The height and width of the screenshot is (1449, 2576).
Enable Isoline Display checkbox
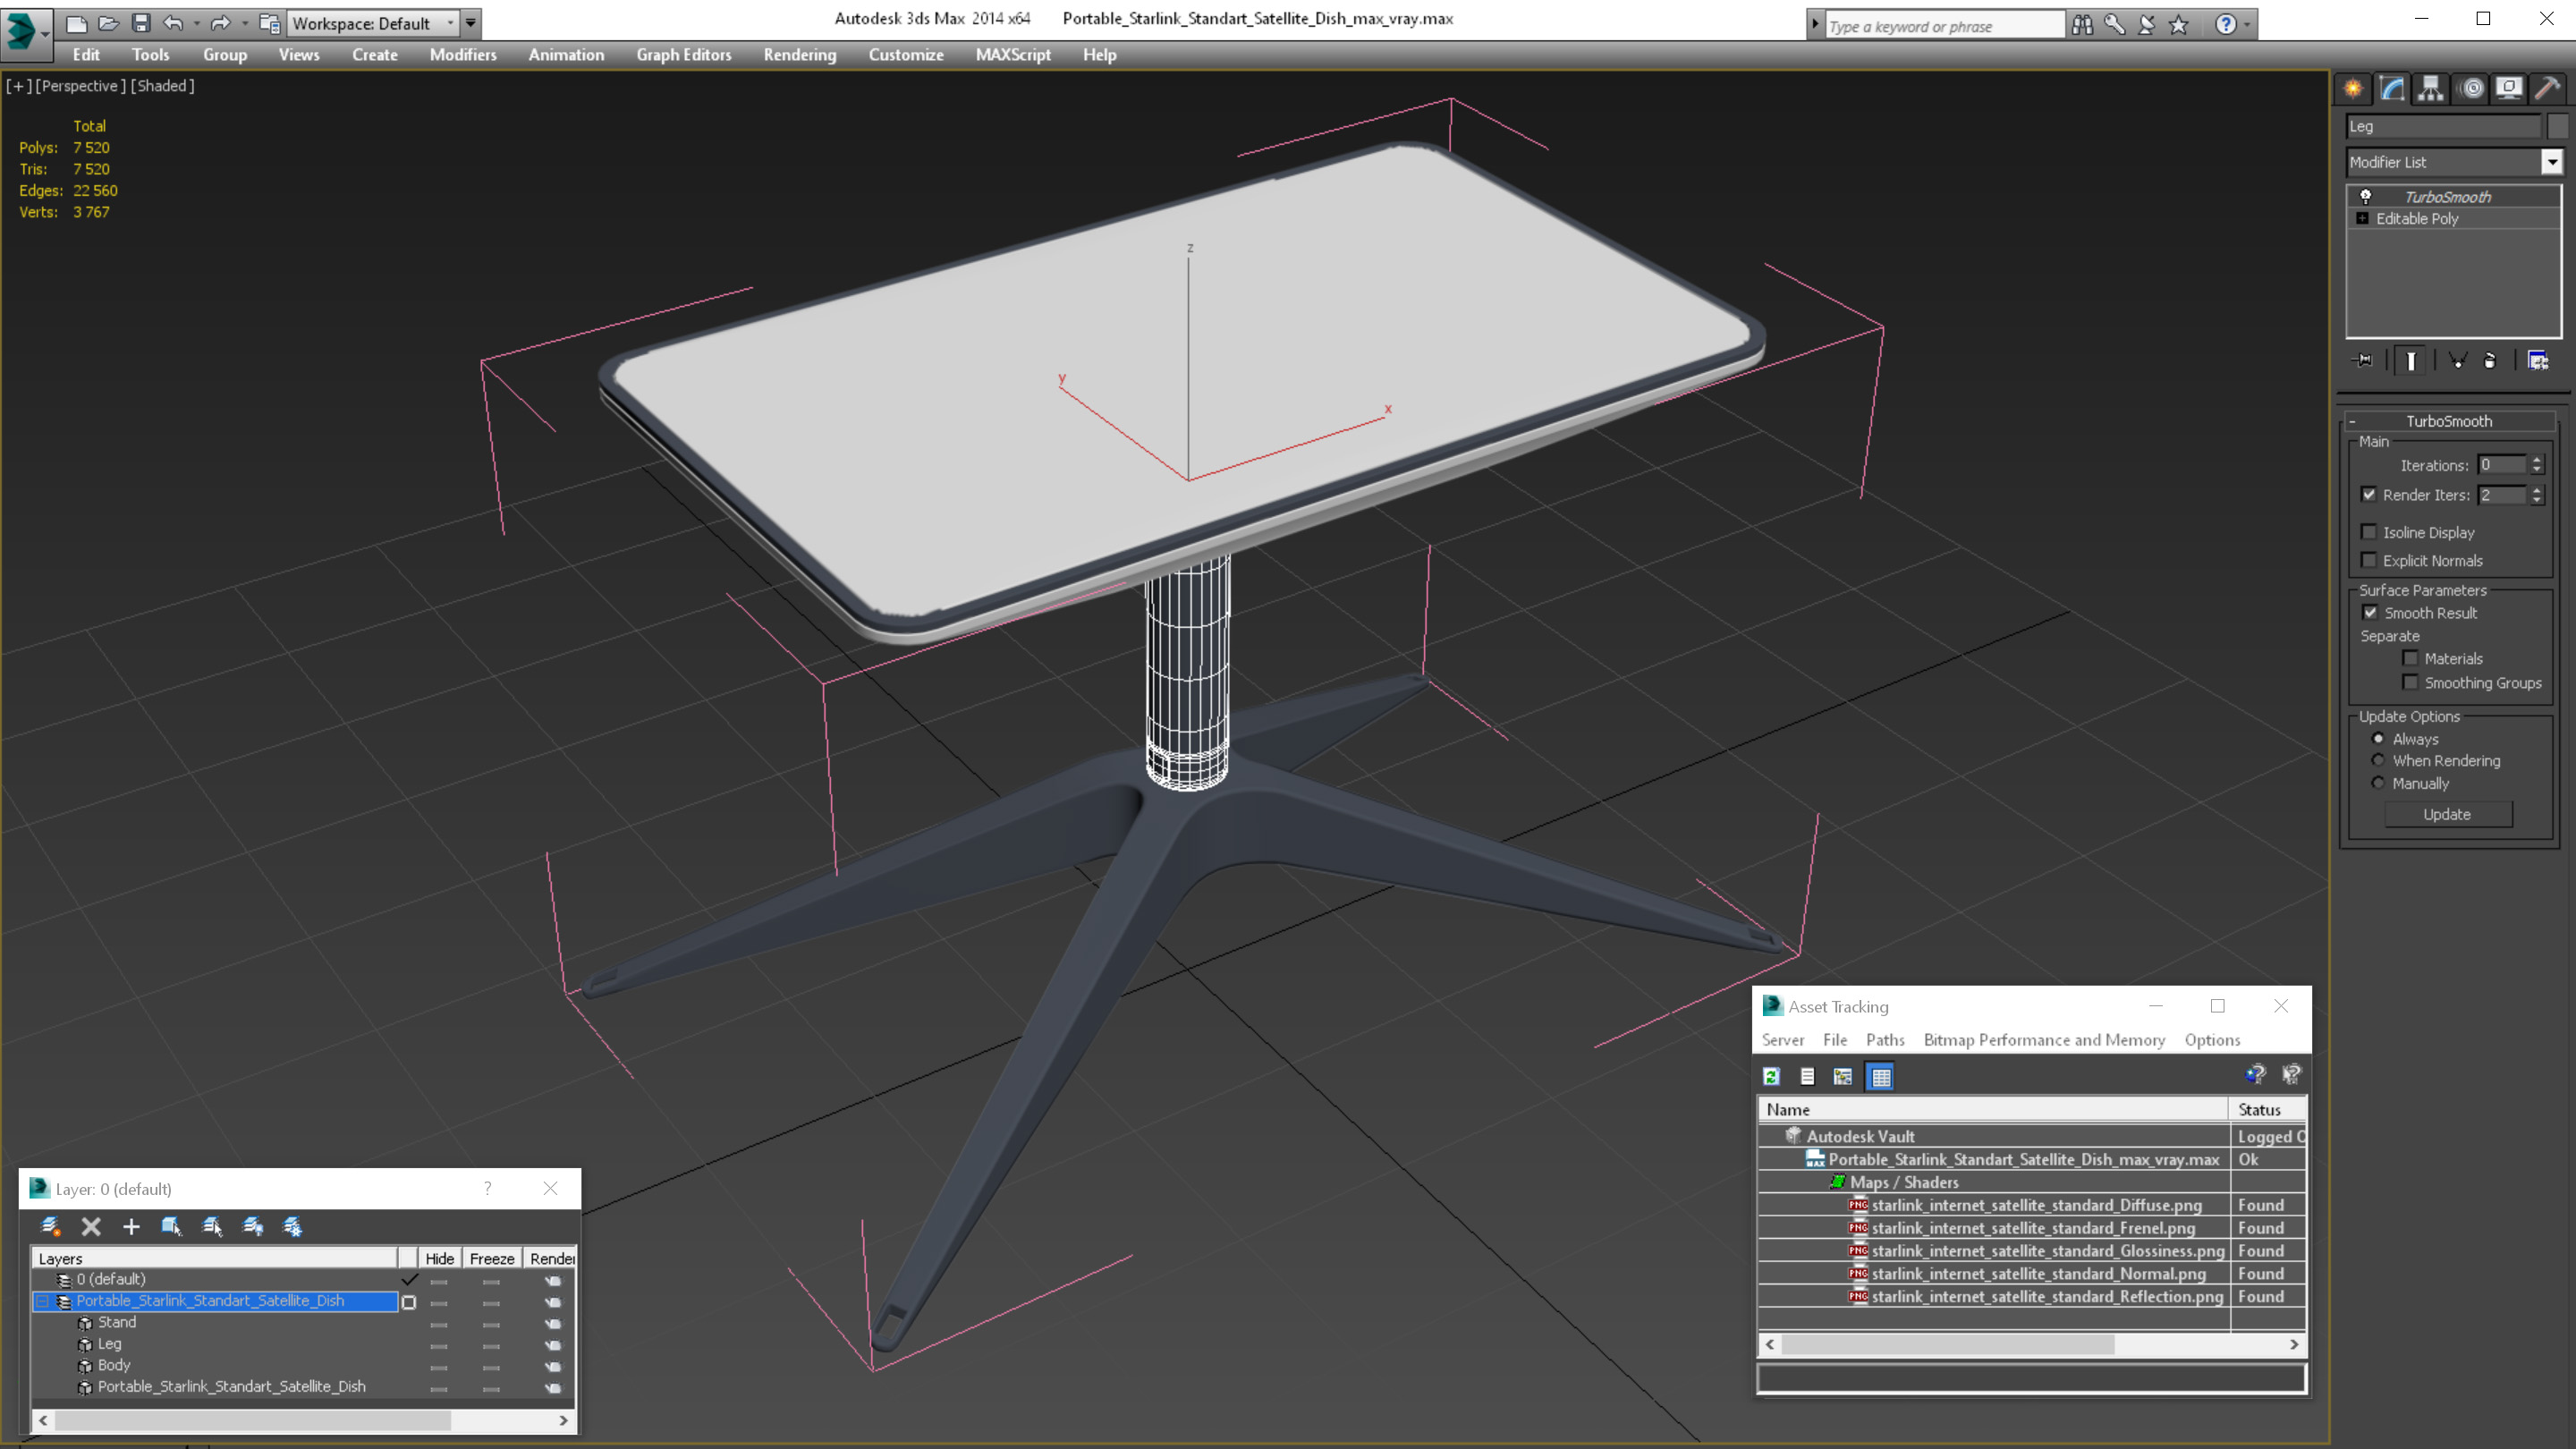click(x=2368, y=532)
